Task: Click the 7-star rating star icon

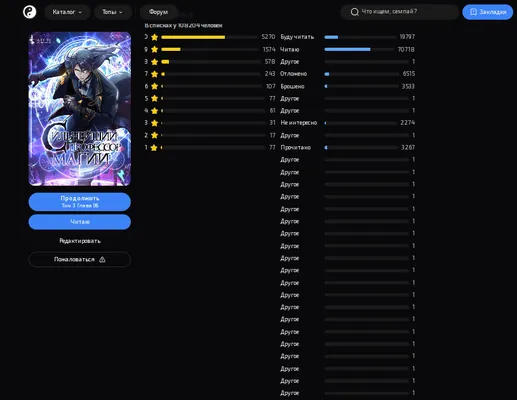Action: coord(154,74)
